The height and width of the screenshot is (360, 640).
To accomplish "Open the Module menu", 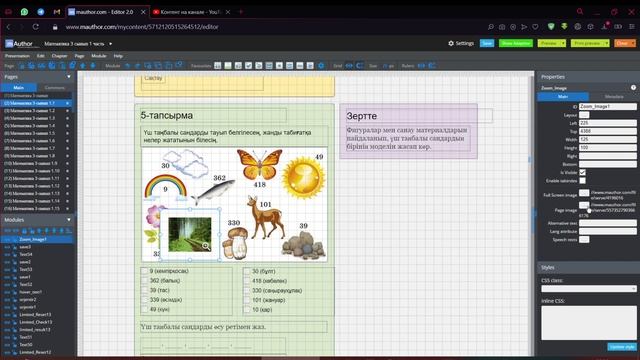I will click(99, 56).
